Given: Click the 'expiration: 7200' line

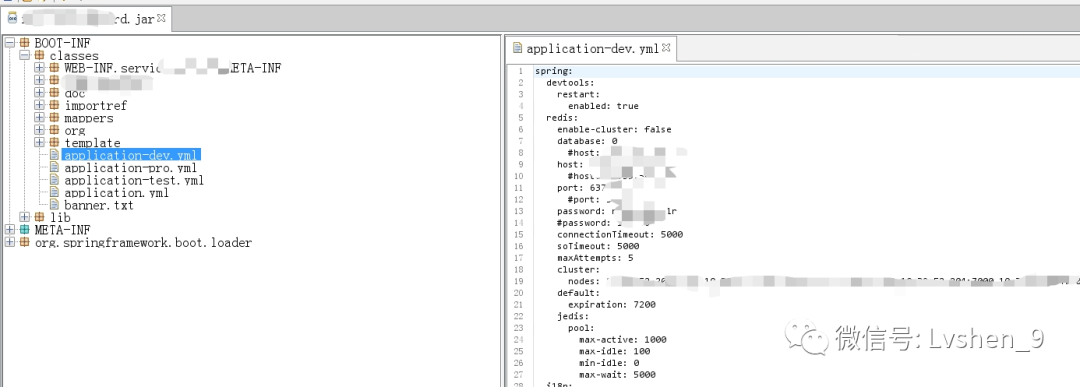Looking at the screenshot, I should point(612,305).
